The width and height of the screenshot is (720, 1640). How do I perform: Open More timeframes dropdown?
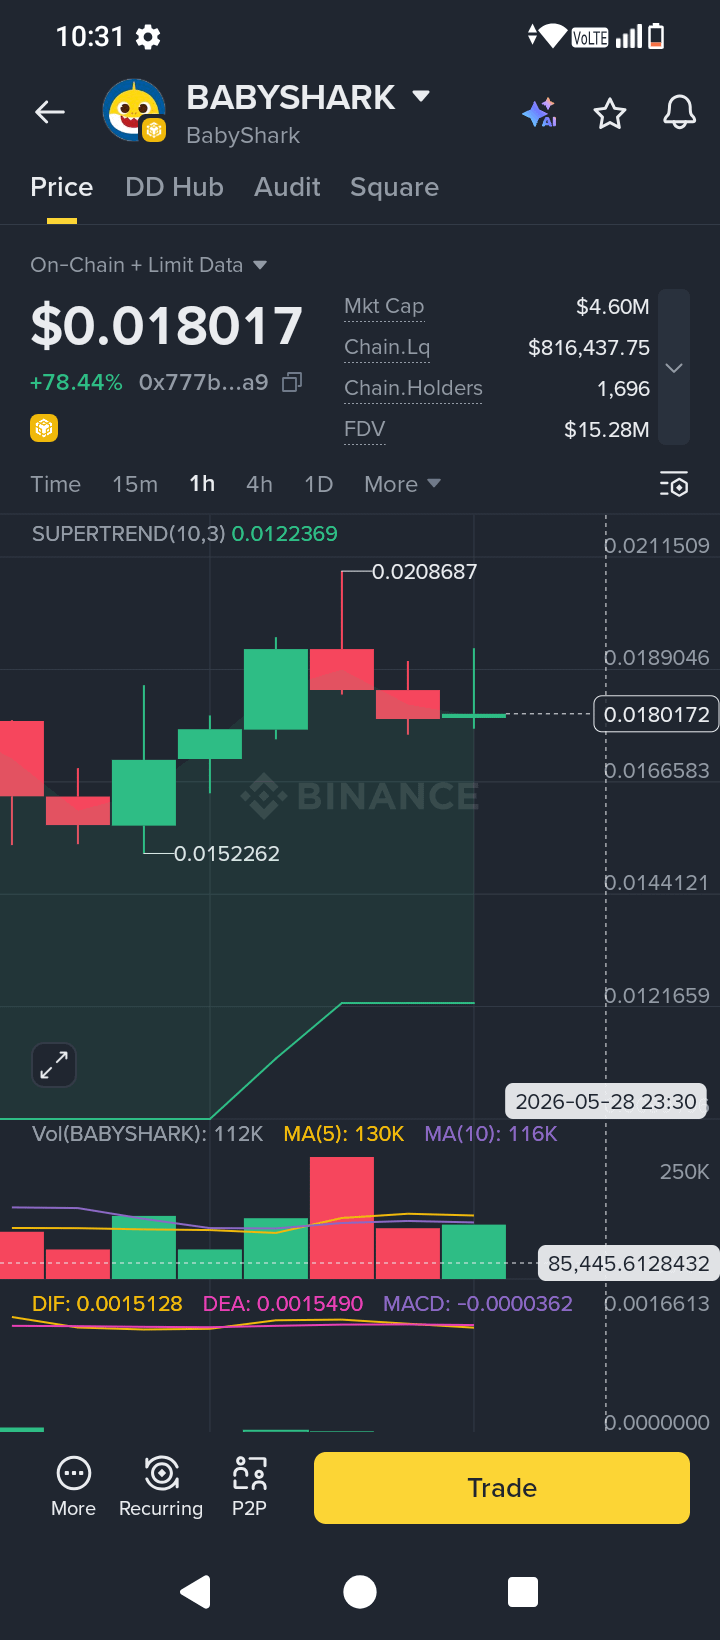coord(402,484)
